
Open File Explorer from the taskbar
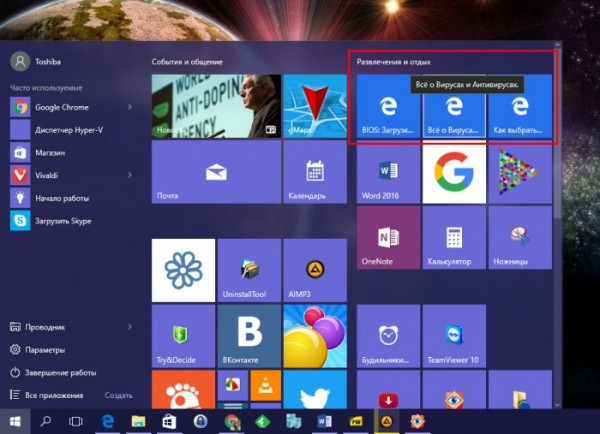pyautogui.click(x=139, y=421)
